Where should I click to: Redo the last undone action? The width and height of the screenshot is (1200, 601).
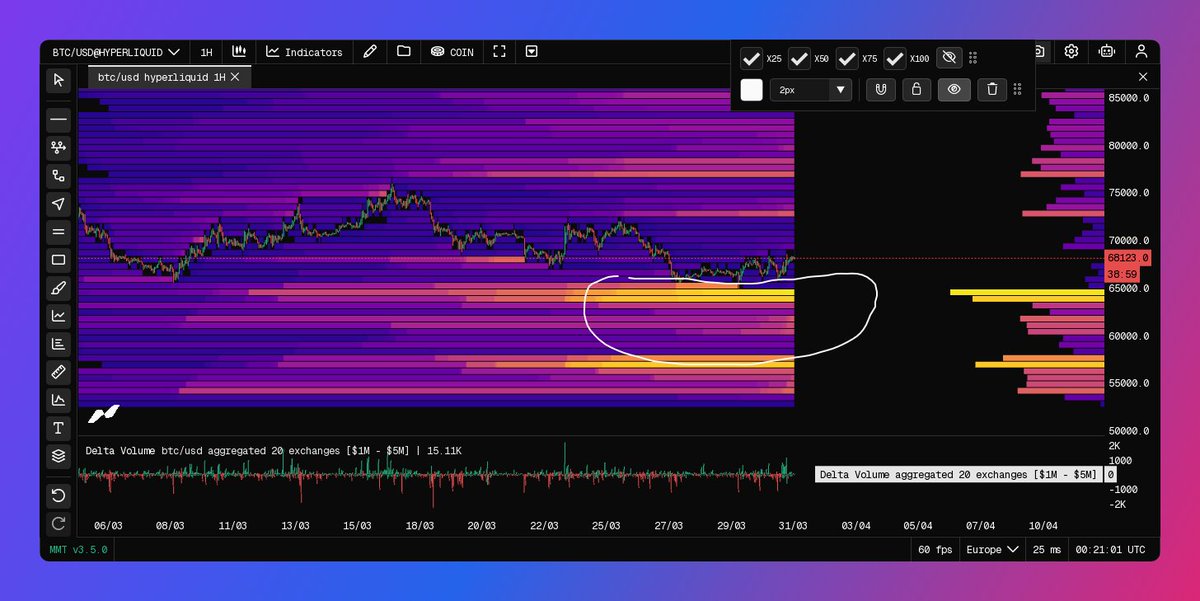point(58,523)
